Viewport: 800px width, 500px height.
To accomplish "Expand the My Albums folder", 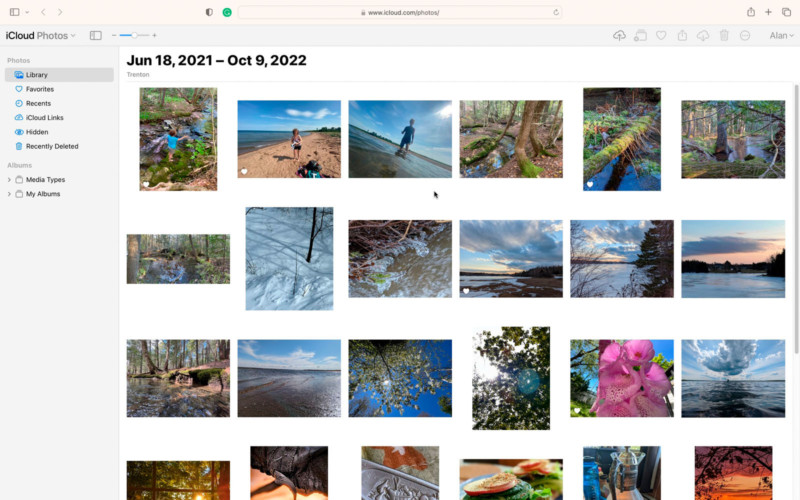I will point(9,194).
